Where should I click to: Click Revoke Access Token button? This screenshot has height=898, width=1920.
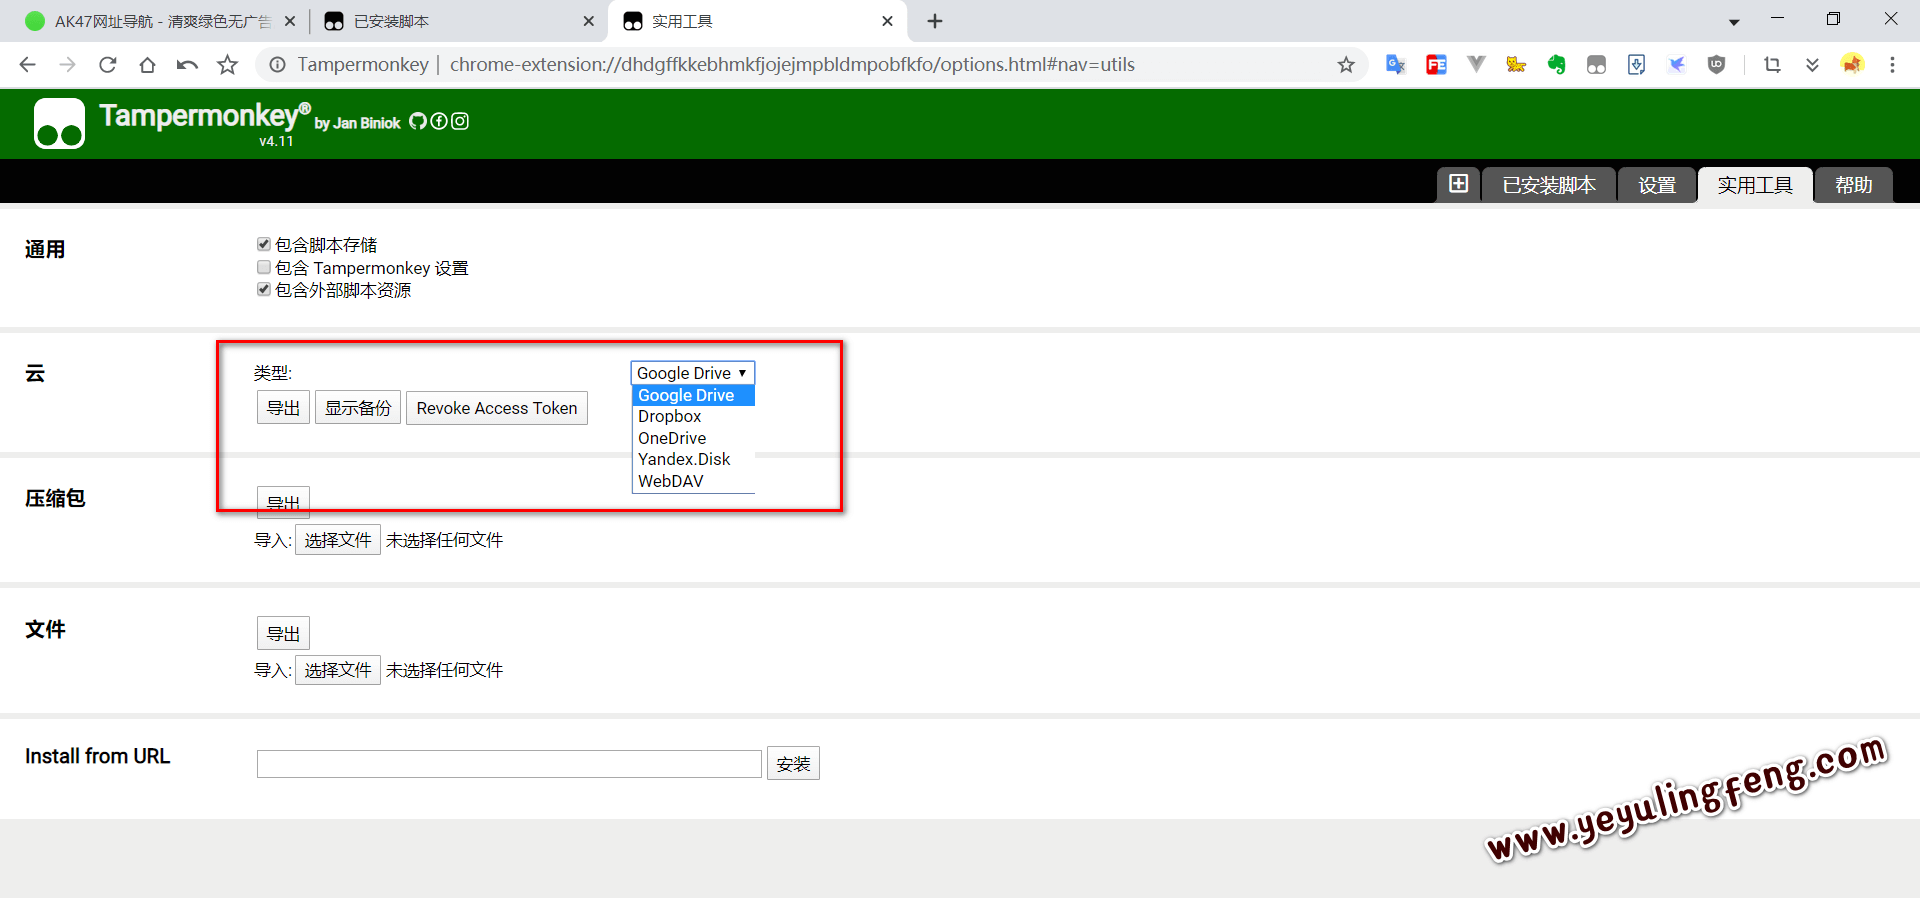497,408
